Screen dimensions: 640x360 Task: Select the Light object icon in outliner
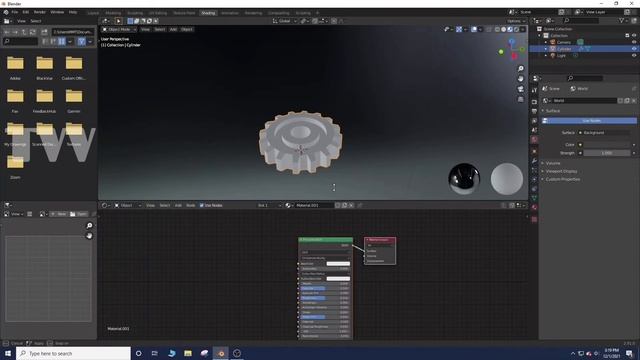pos(553,55)
